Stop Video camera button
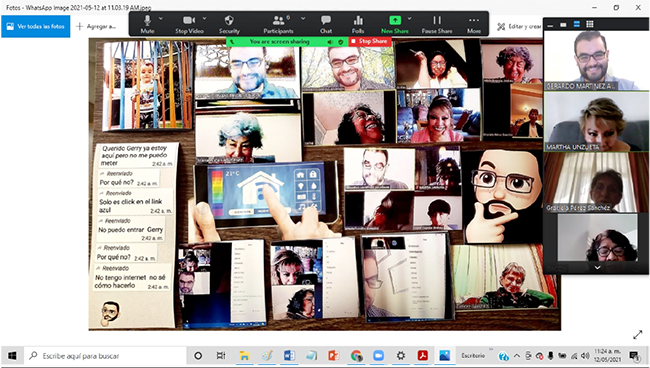This screenshot has width=650, height=368. click(x=189, y=24)
